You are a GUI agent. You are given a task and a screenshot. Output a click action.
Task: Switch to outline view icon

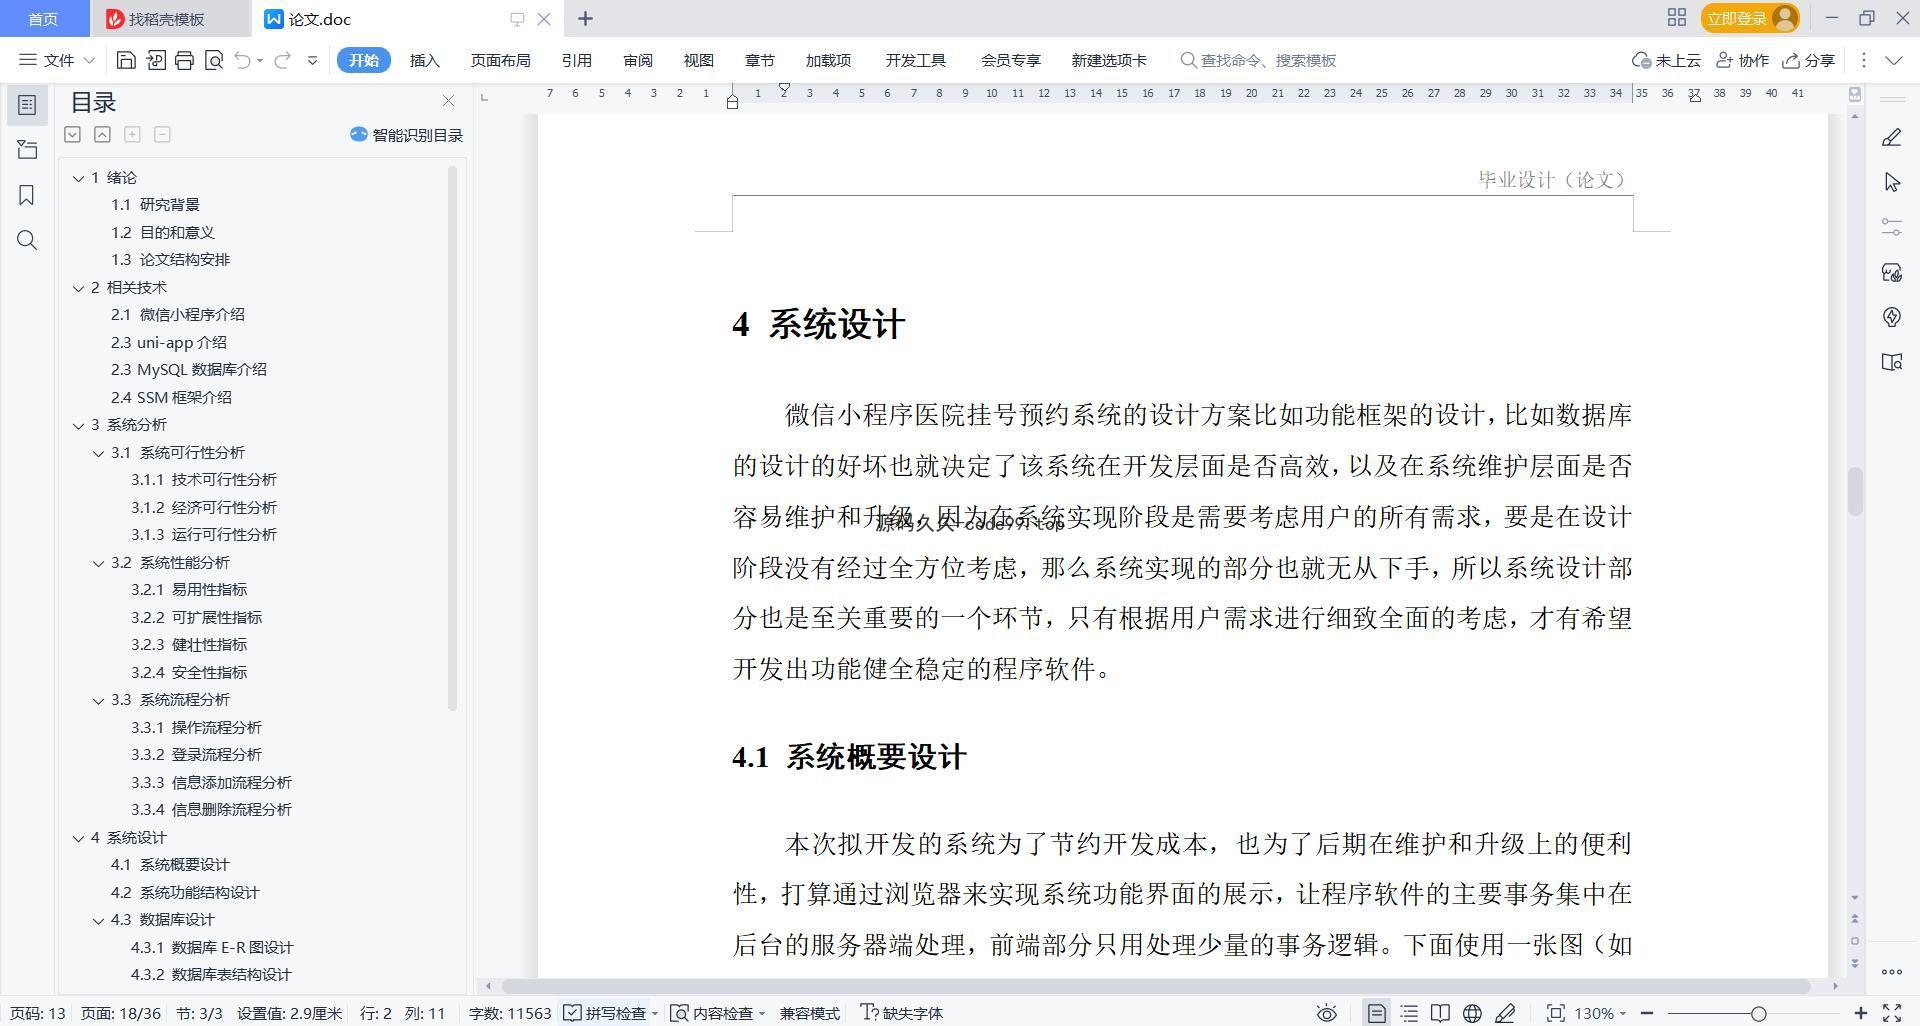point(1409,1013)
